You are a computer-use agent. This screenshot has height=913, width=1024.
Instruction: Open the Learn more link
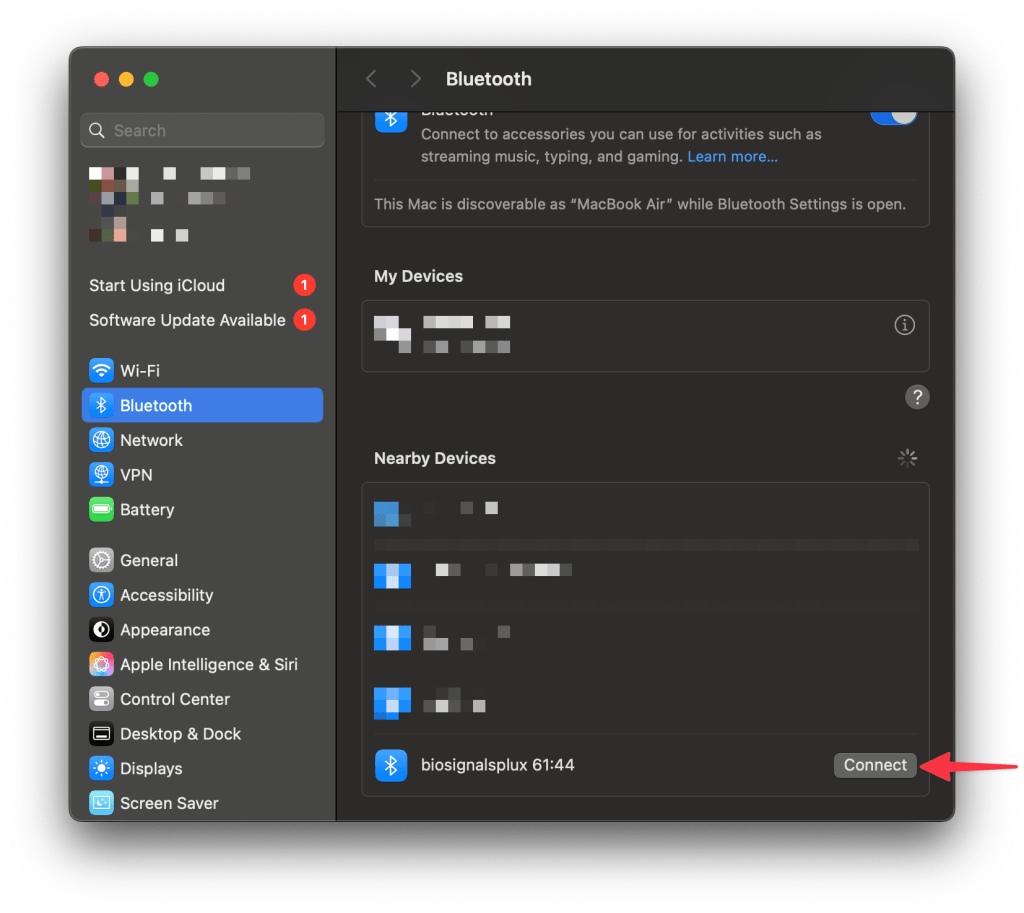pyautogui.click(x=732, y=157)
